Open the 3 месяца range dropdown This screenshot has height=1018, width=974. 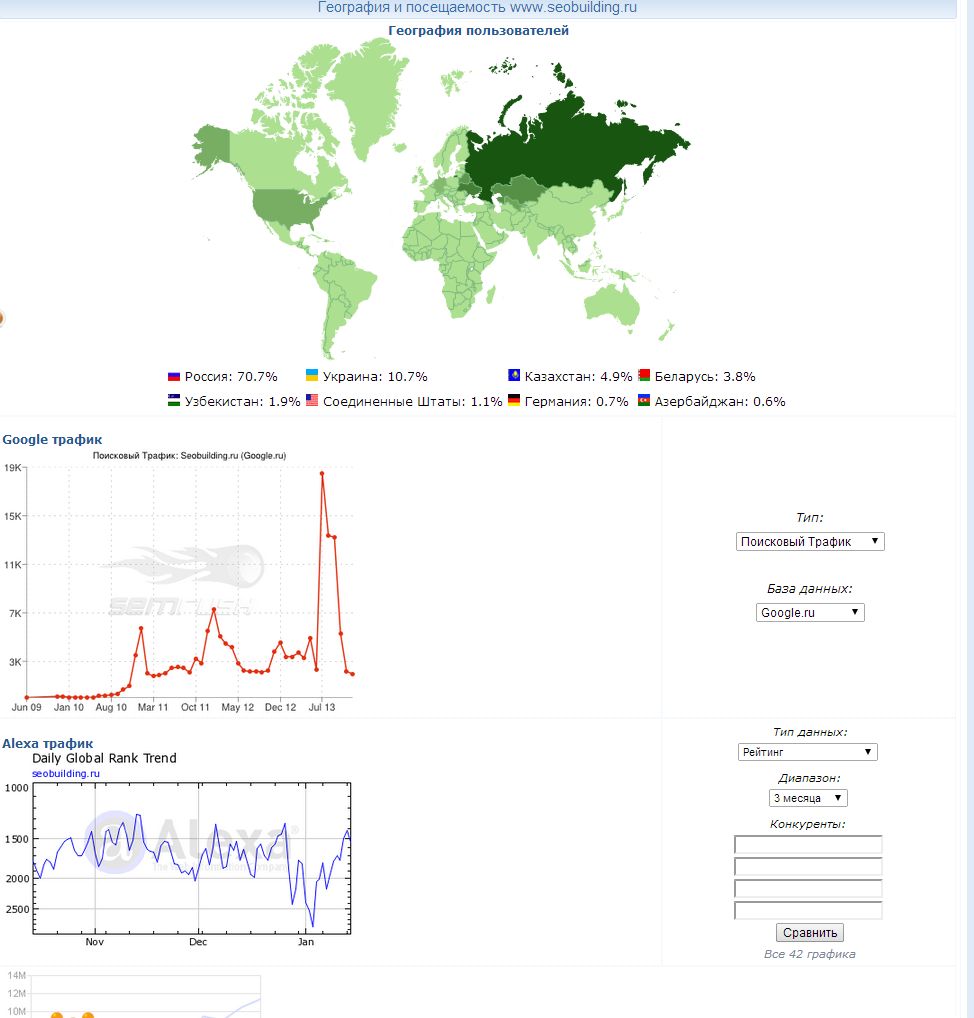[x=808, y=798]
